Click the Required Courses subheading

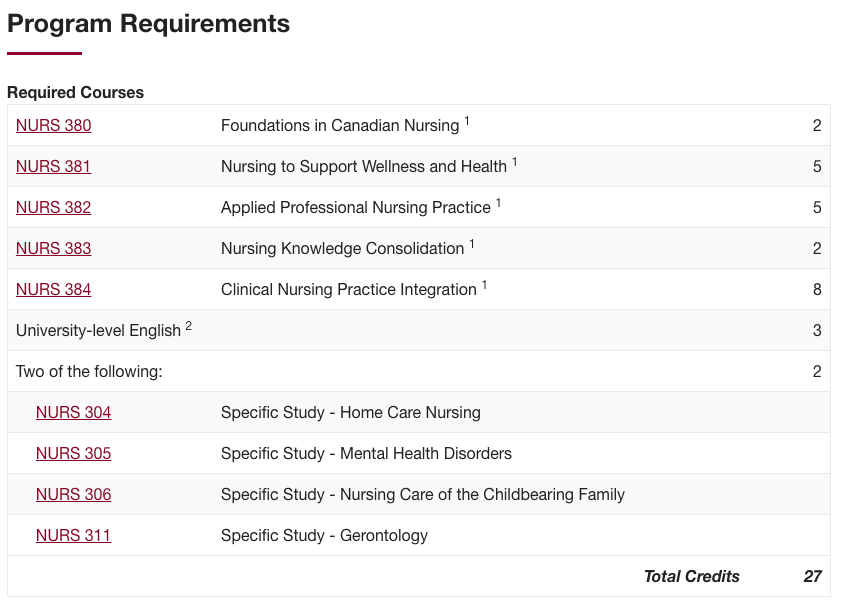pyautogui.click(x=75, y=92)
